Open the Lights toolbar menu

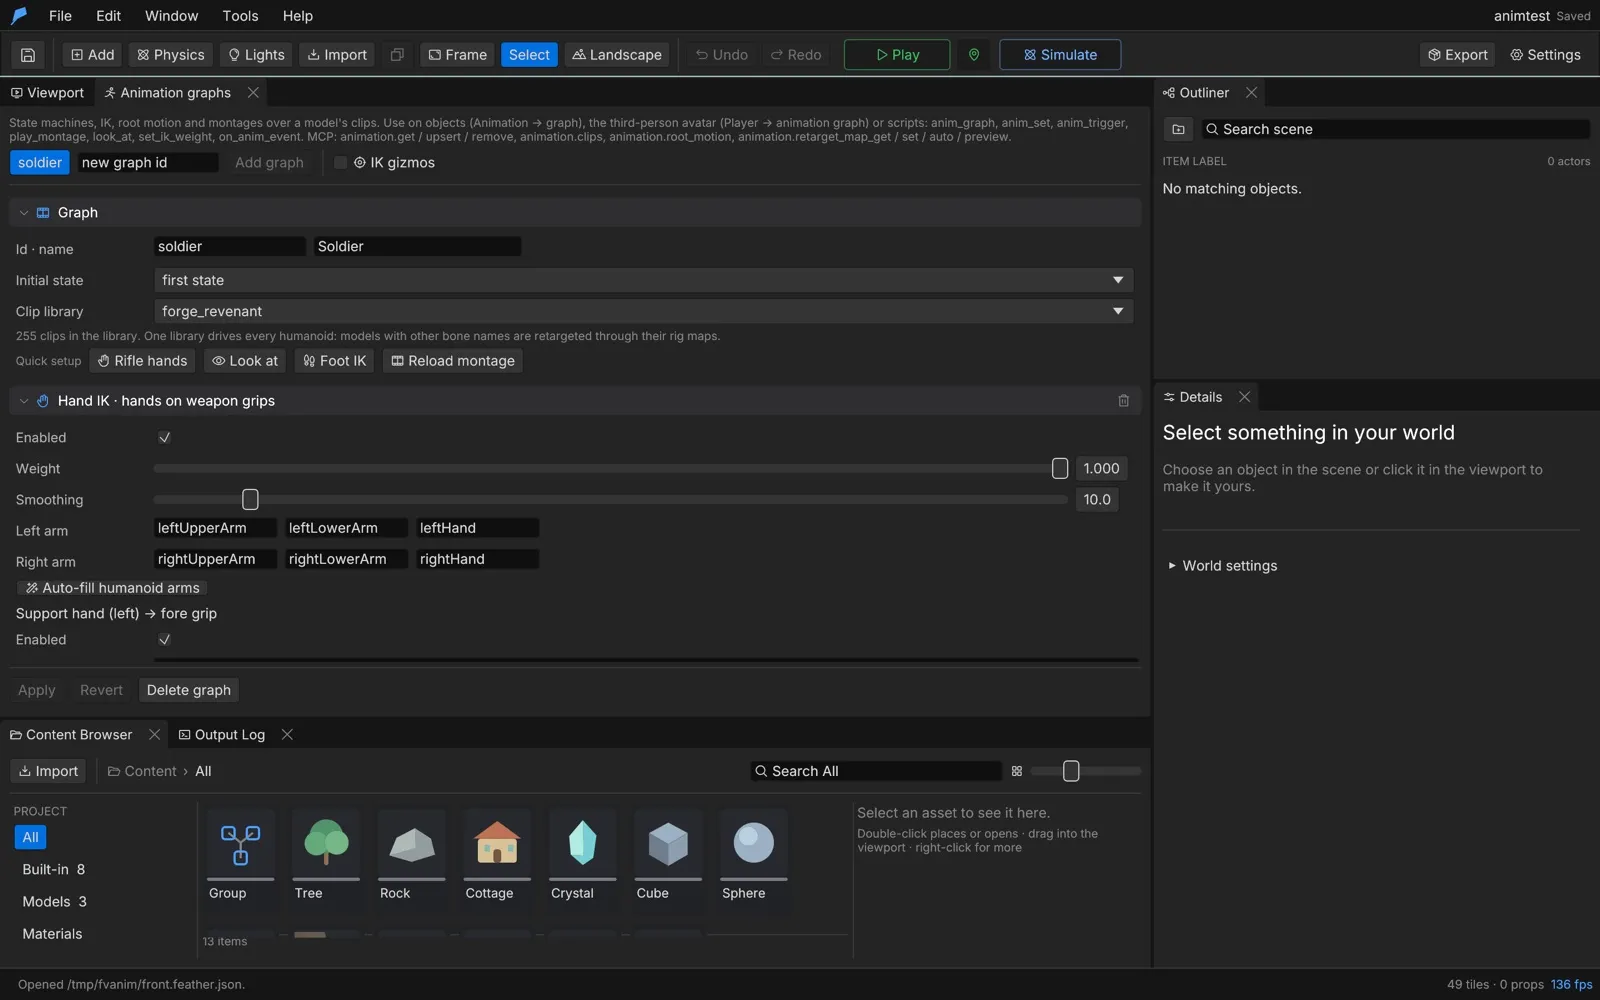tap(257, 55)
